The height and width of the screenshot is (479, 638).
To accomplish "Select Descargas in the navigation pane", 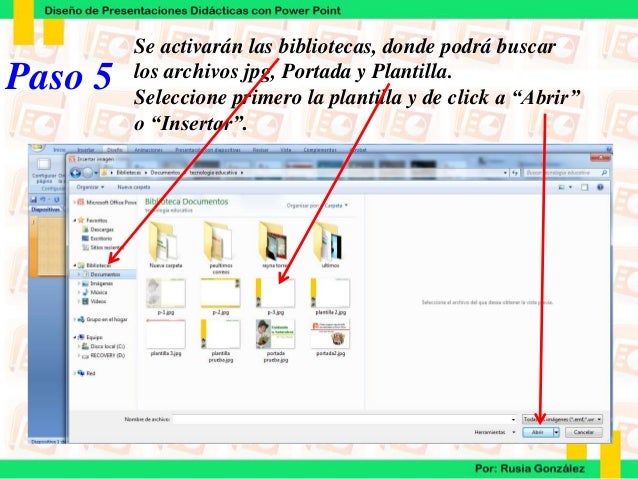I will [98, 230].
